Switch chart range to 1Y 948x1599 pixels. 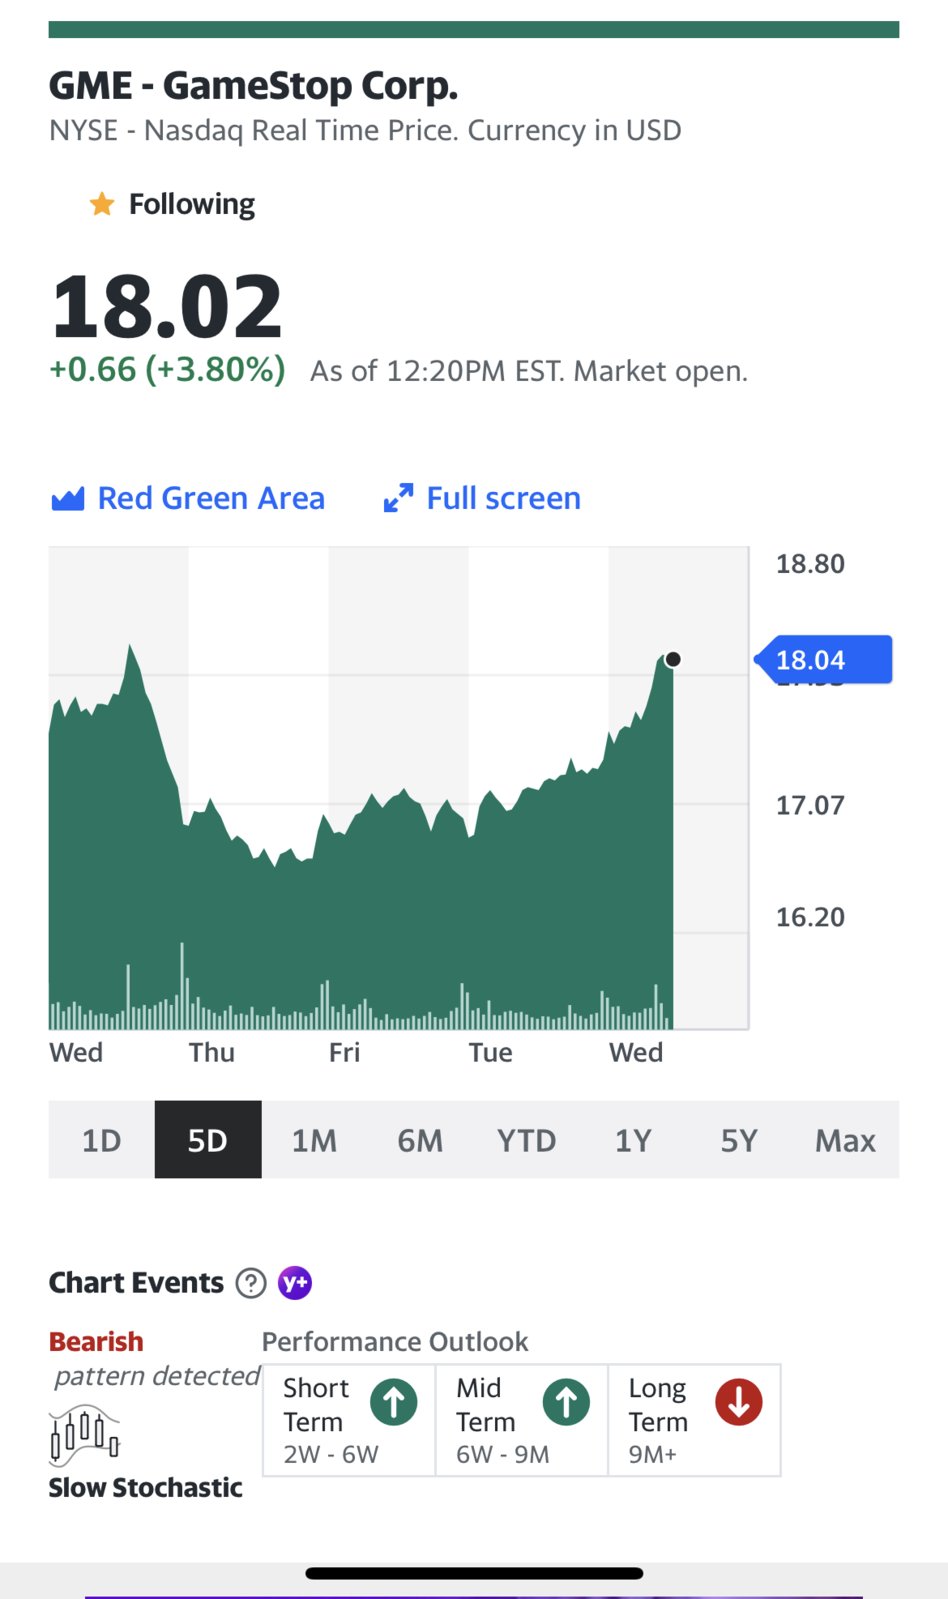633,1140
